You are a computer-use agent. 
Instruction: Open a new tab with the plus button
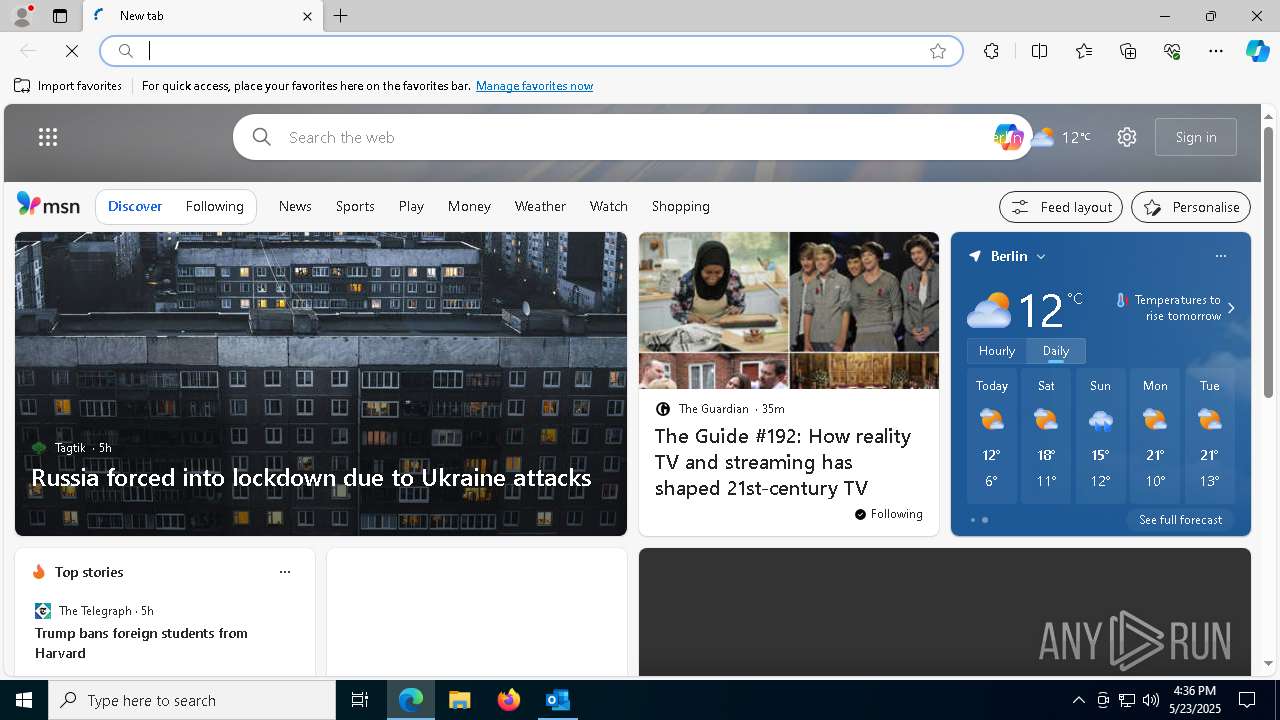tap(341, 16)
